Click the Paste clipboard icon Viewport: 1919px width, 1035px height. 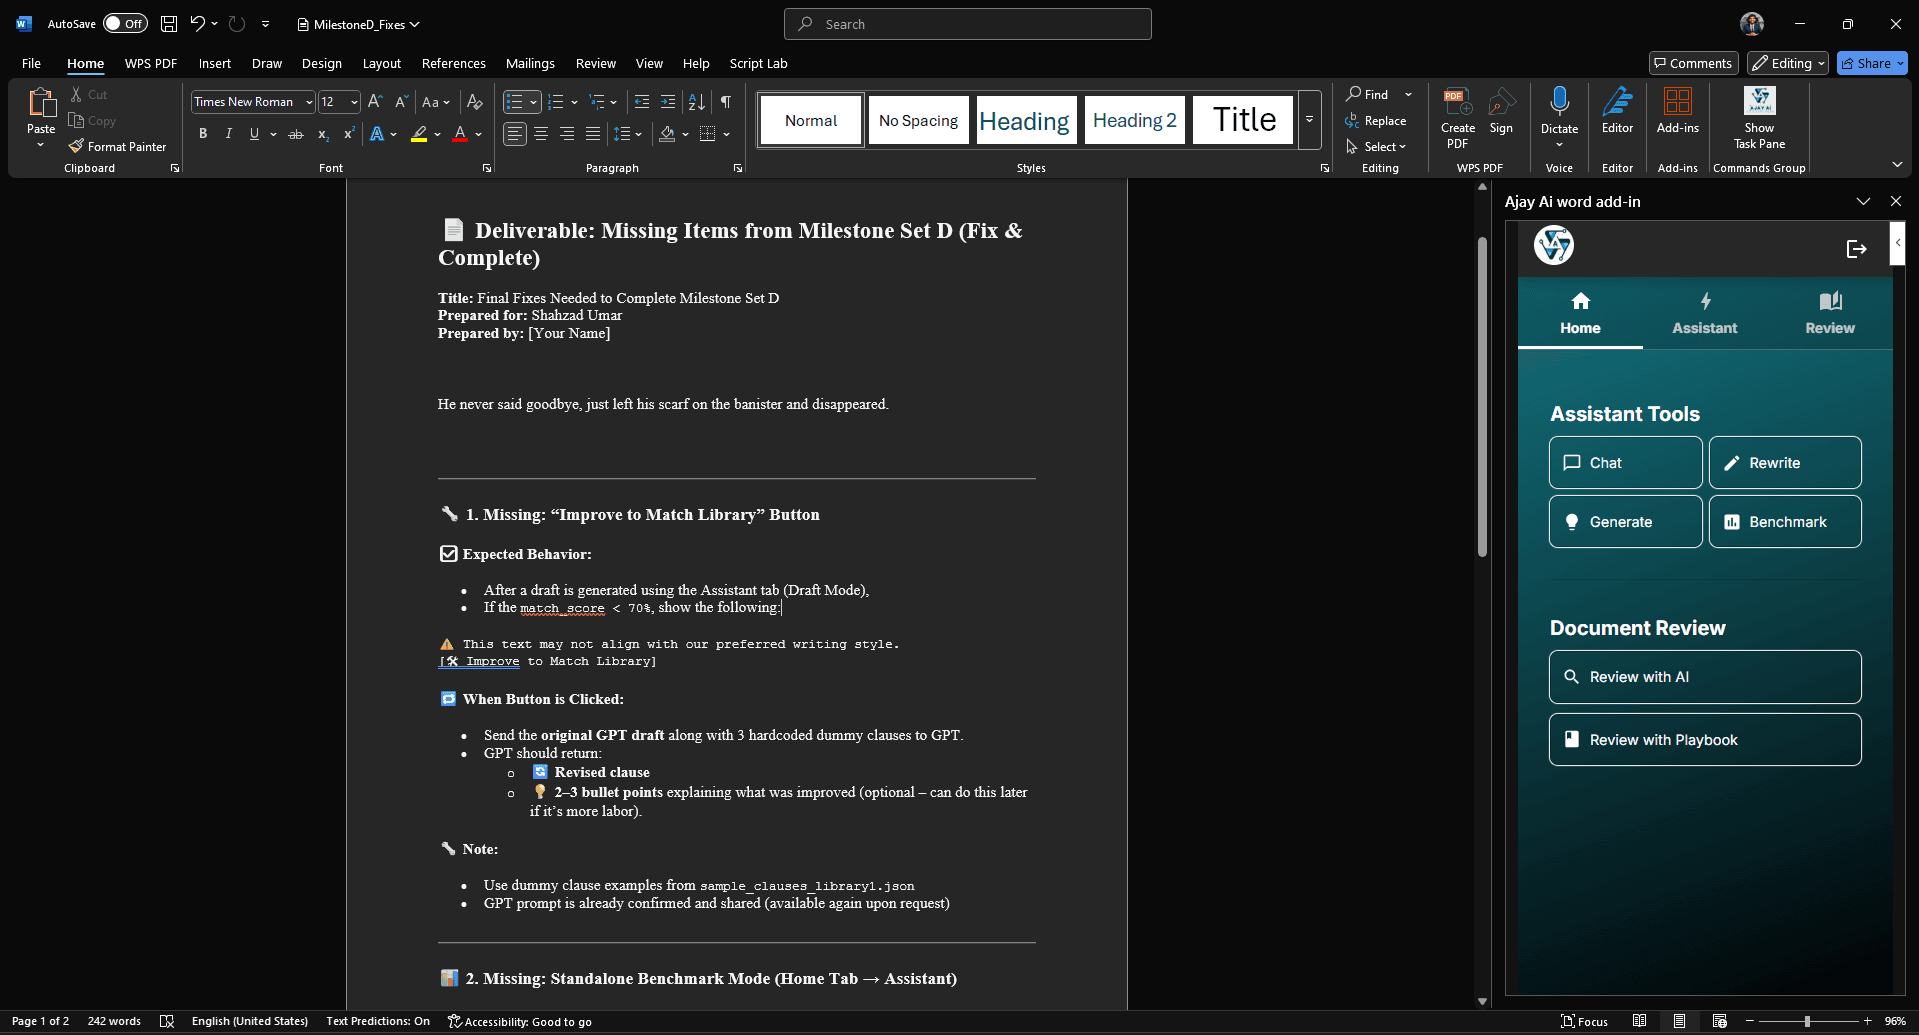point(41,103)
